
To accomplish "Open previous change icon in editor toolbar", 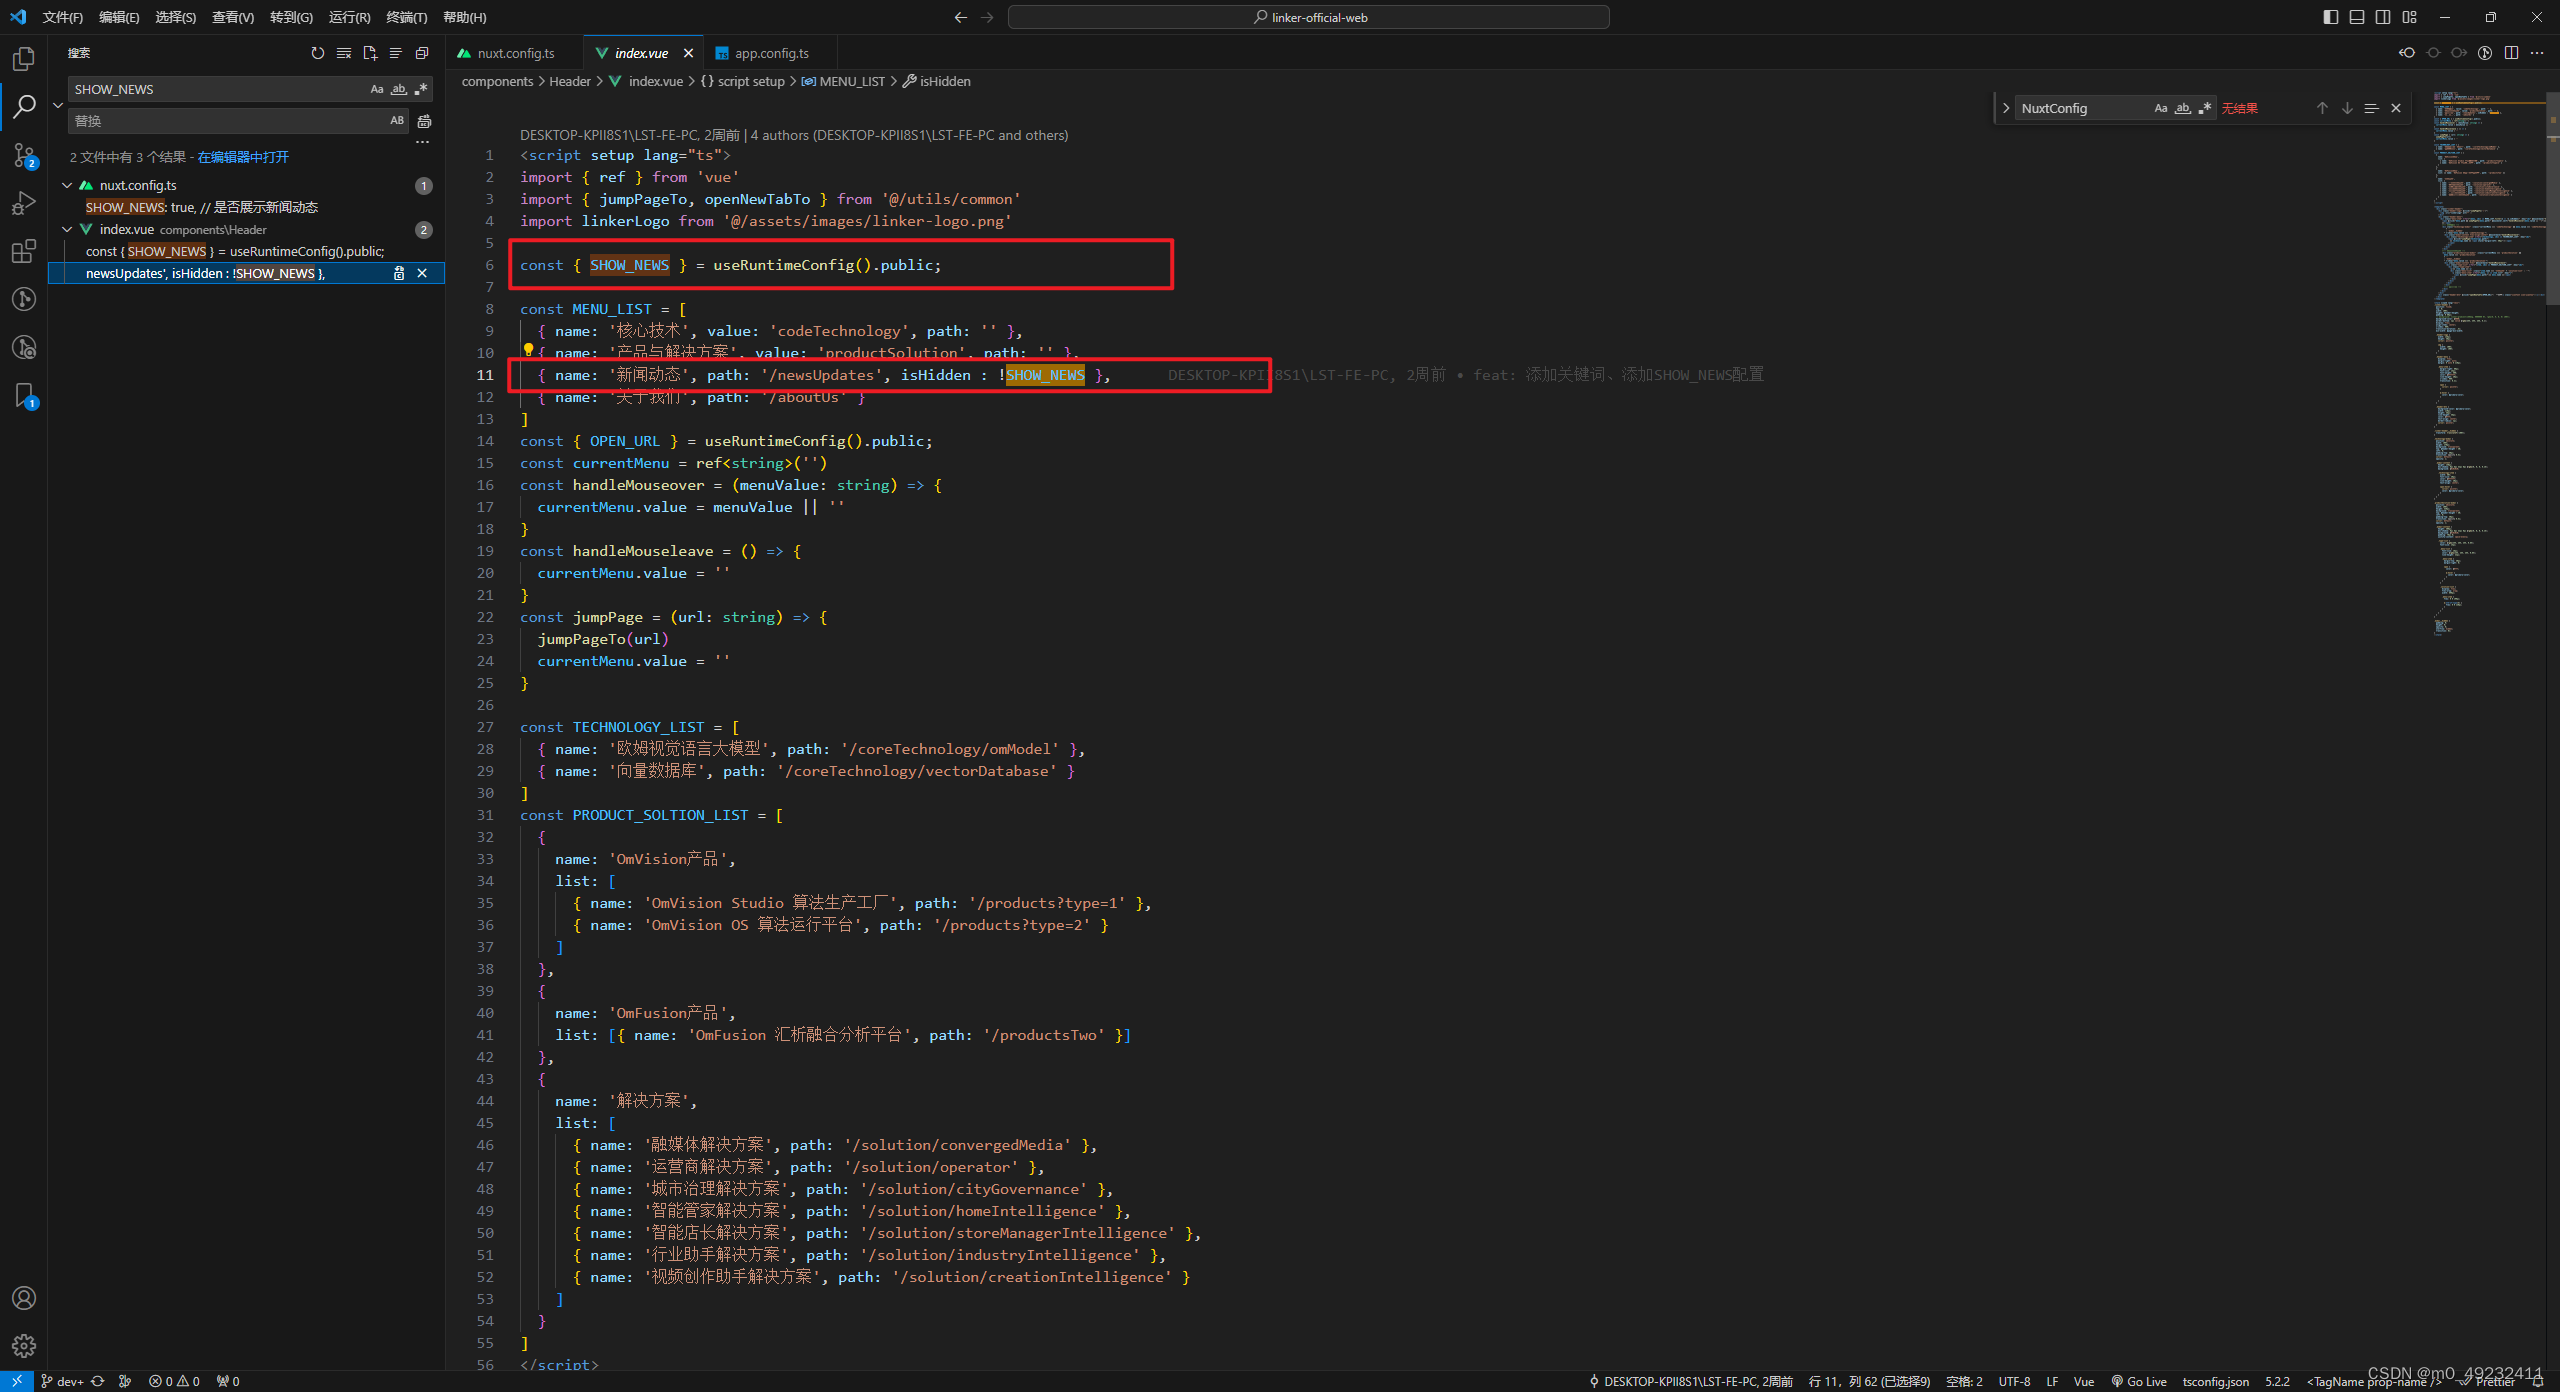I will (2407, 53).
